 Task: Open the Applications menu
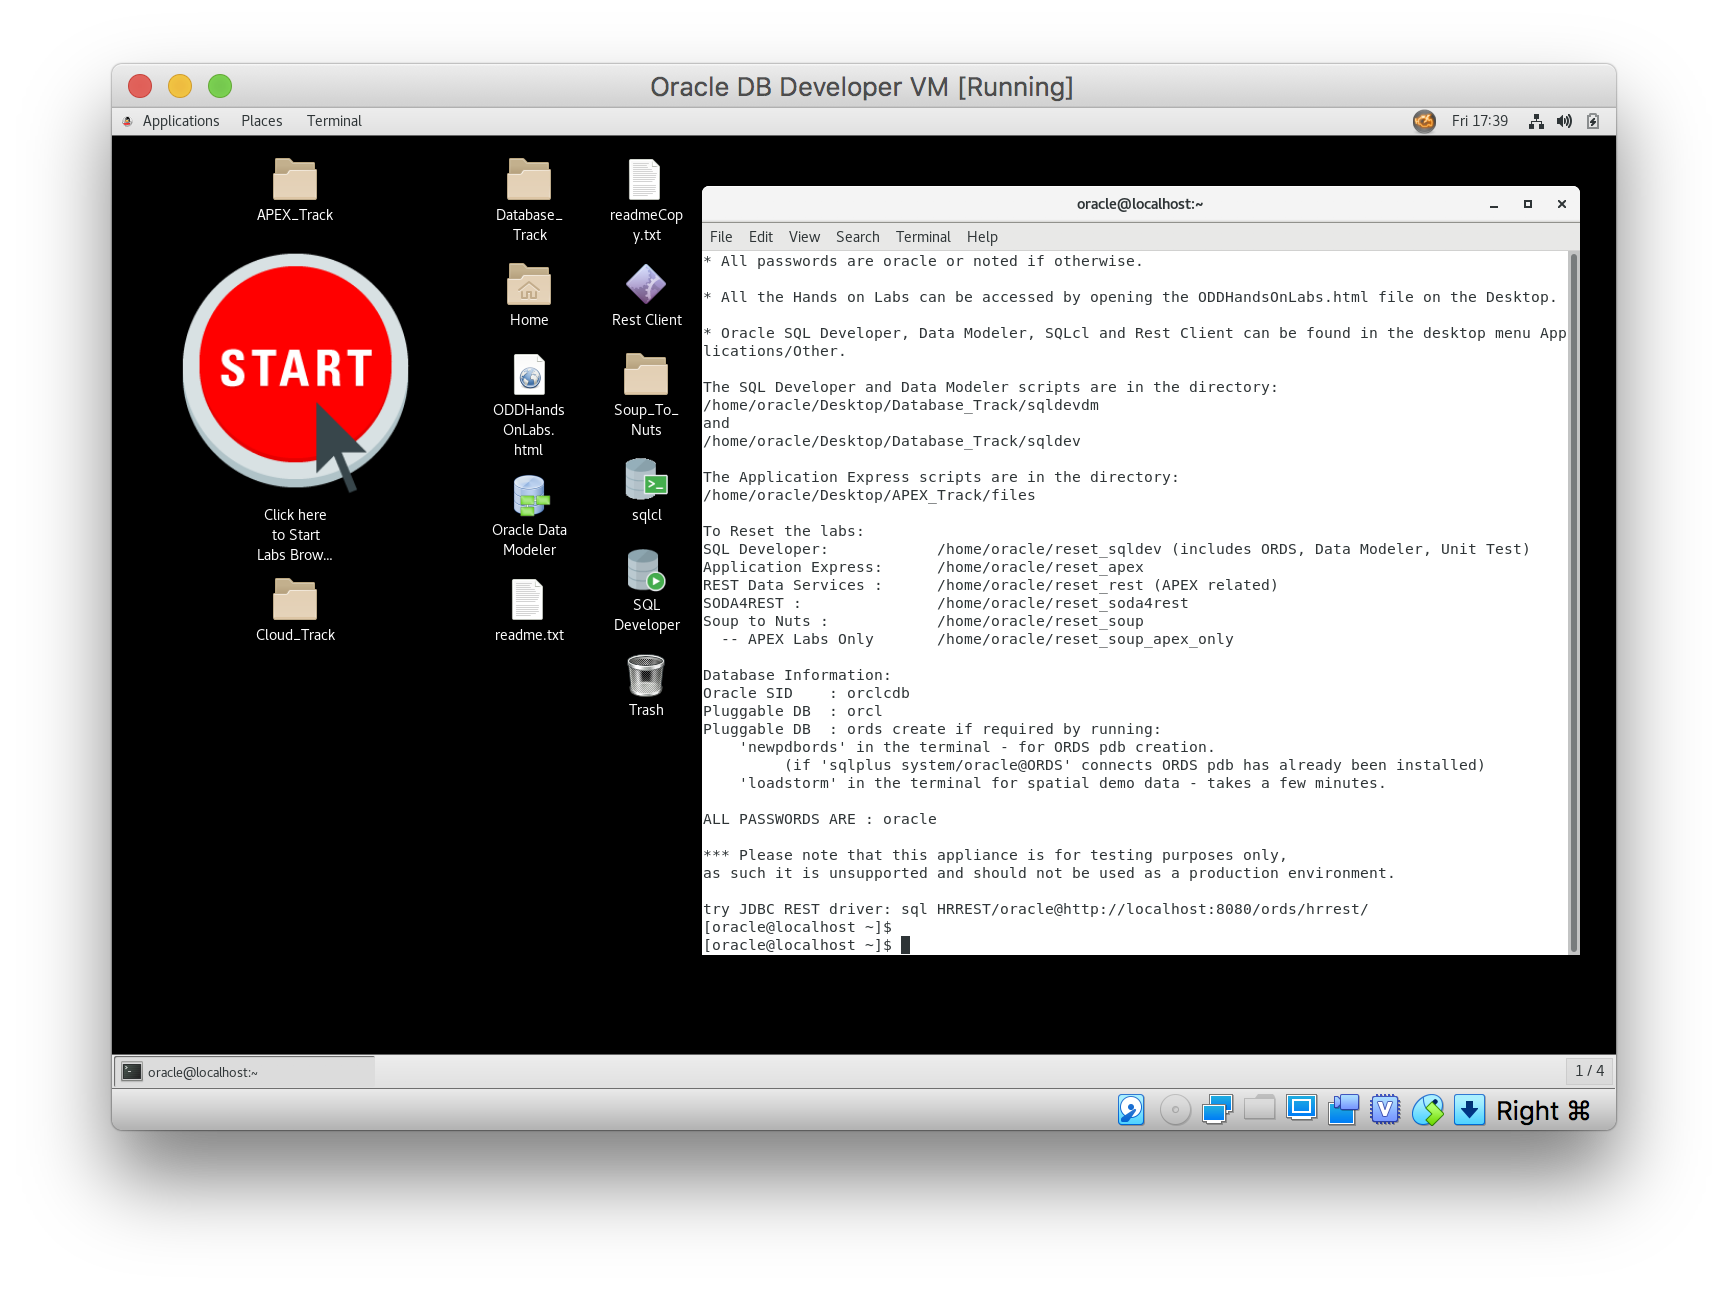point(180,121)
